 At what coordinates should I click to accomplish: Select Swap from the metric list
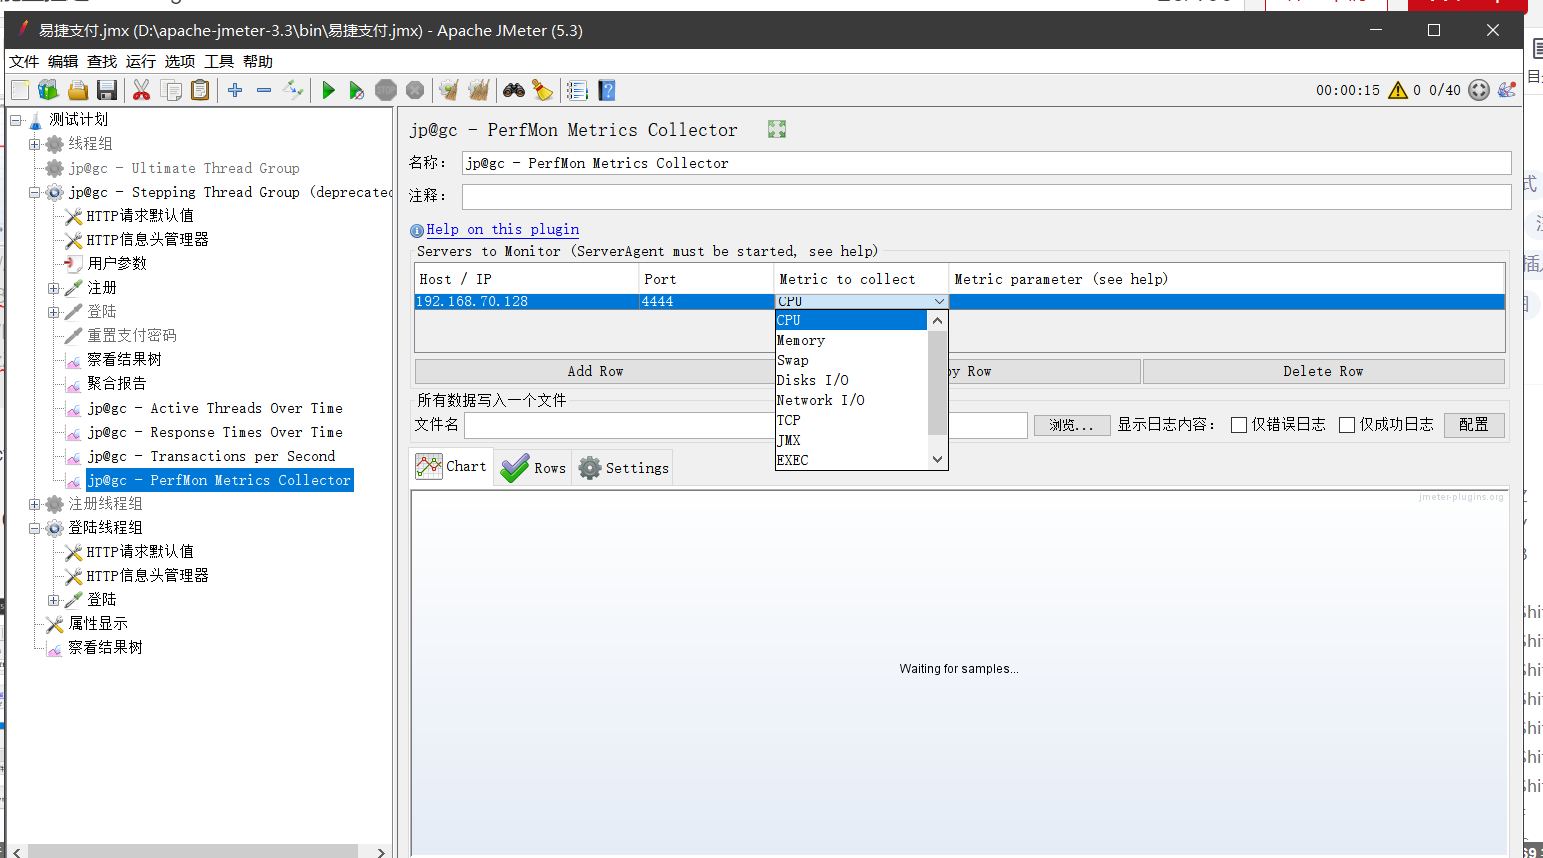point(852,360)
